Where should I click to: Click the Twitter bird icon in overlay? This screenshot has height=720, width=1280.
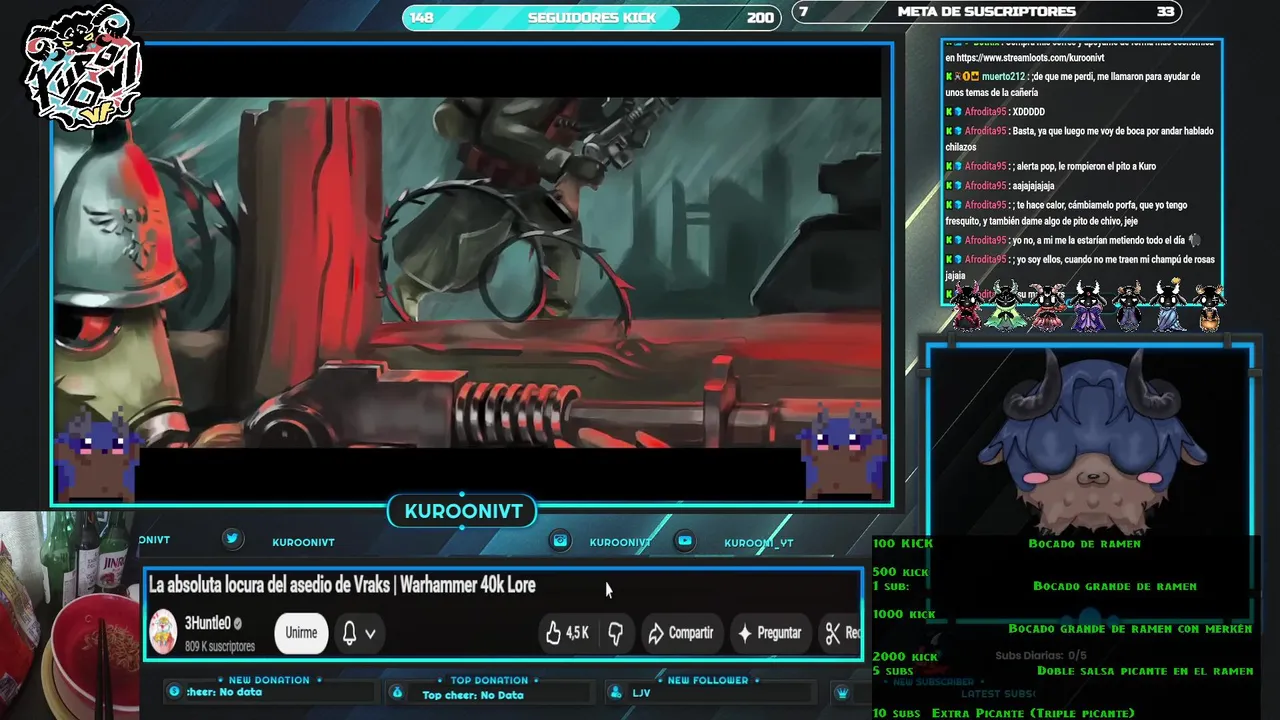tap(232, 538)
